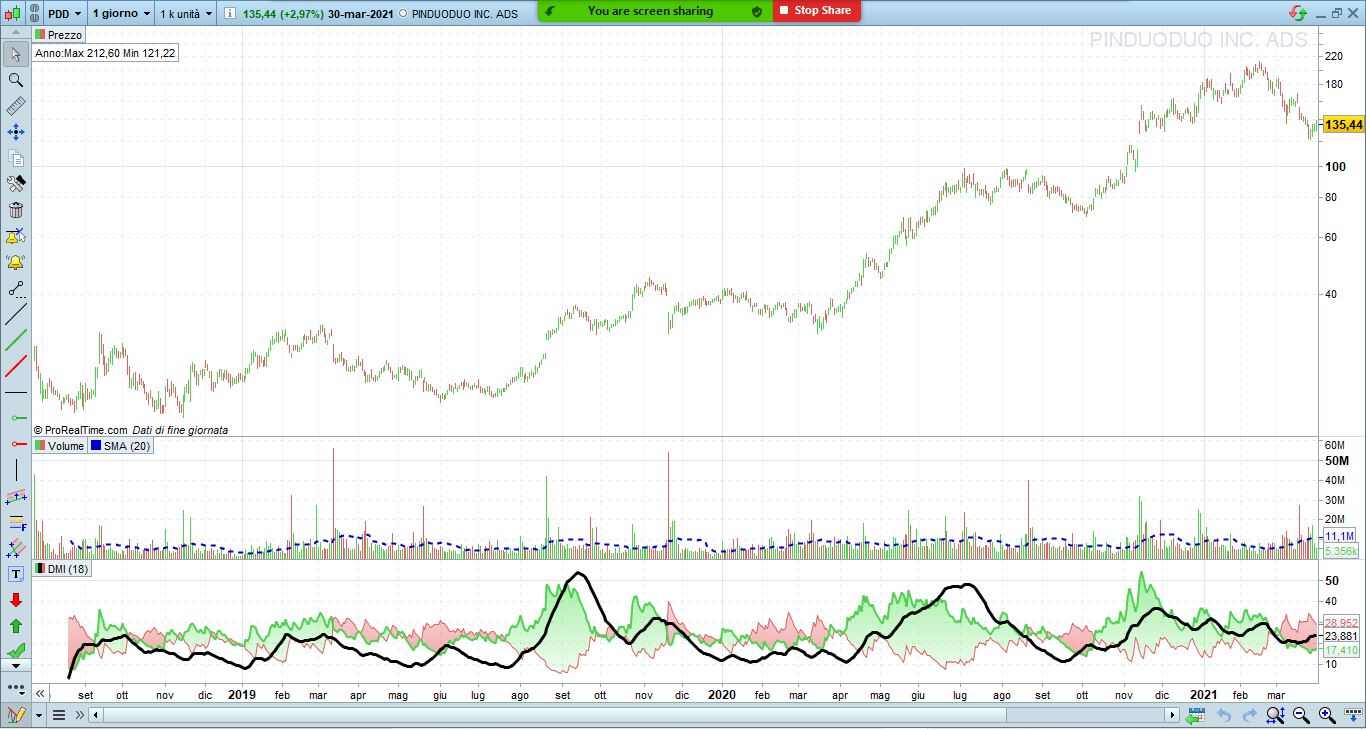The image size is (1366, 729).
Task: Select the magnifier zoom tool in the left toolbar
Action: [16, 80]
